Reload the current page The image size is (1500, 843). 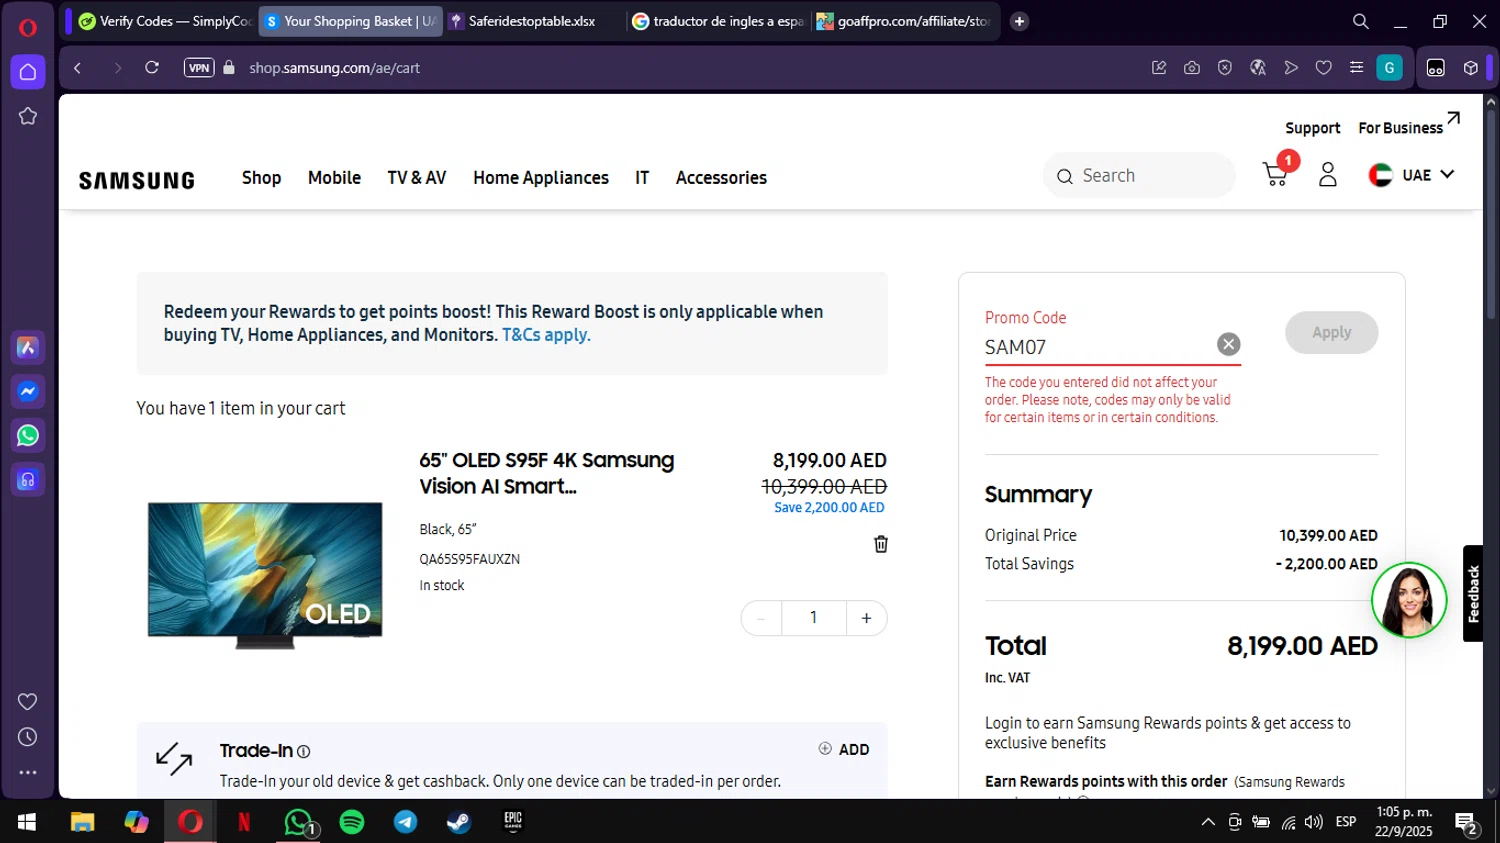pyautogui.click(x=152, y=68)
